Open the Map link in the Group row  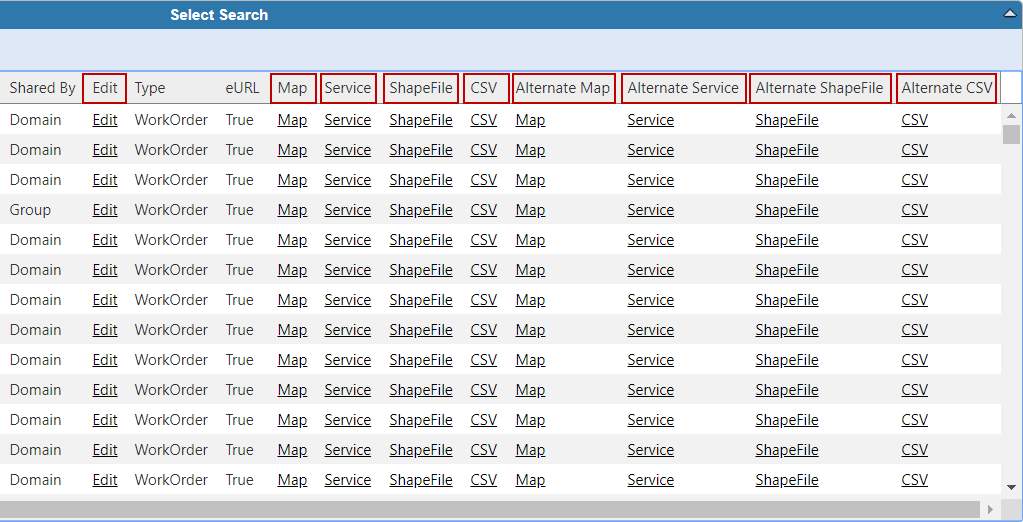292,210
